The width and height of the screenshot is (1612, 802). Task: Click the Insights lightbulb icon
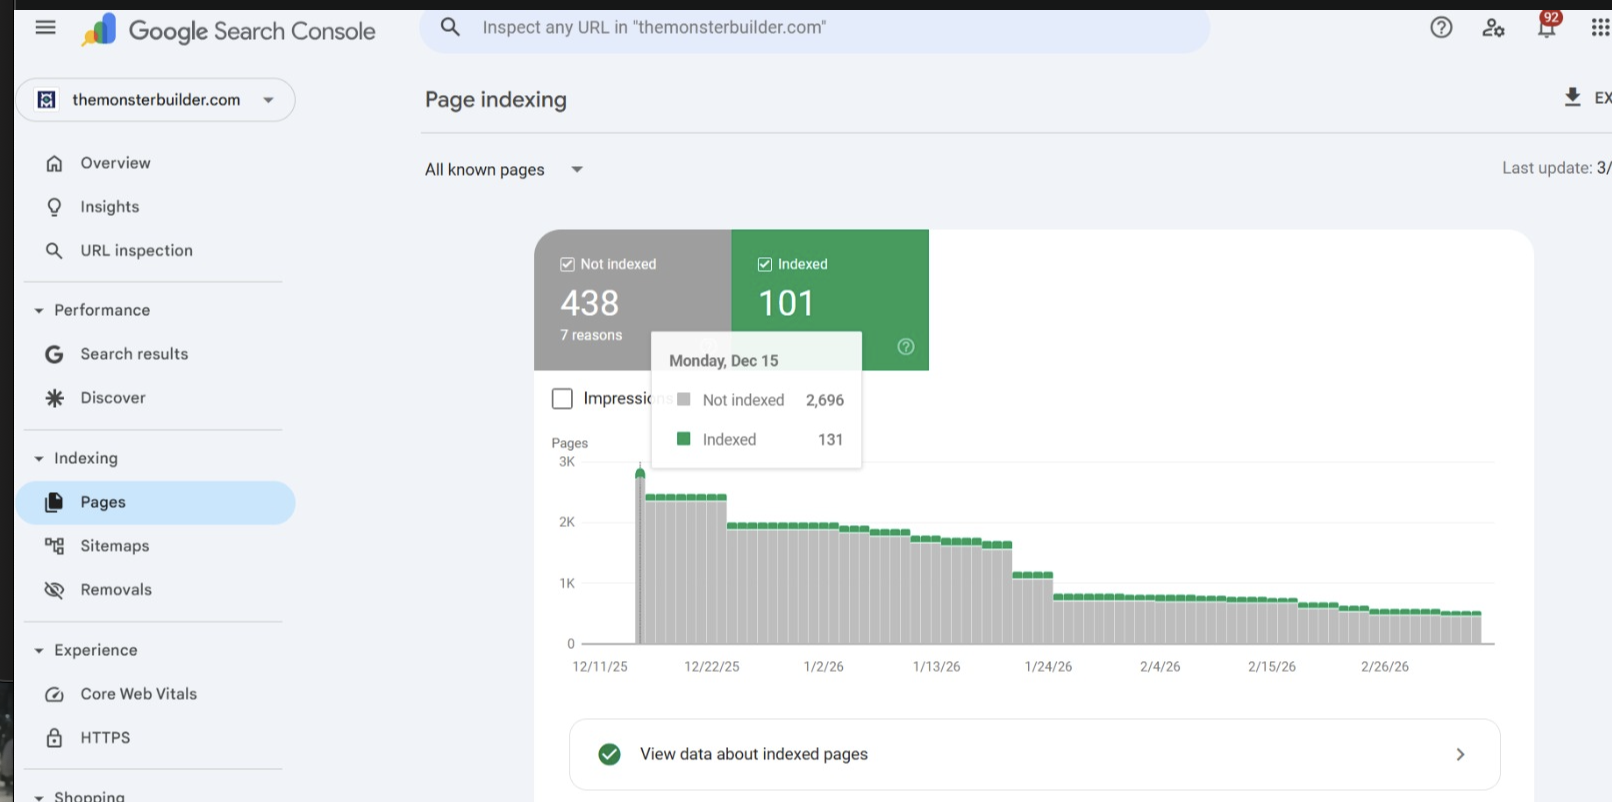[55, 207]
